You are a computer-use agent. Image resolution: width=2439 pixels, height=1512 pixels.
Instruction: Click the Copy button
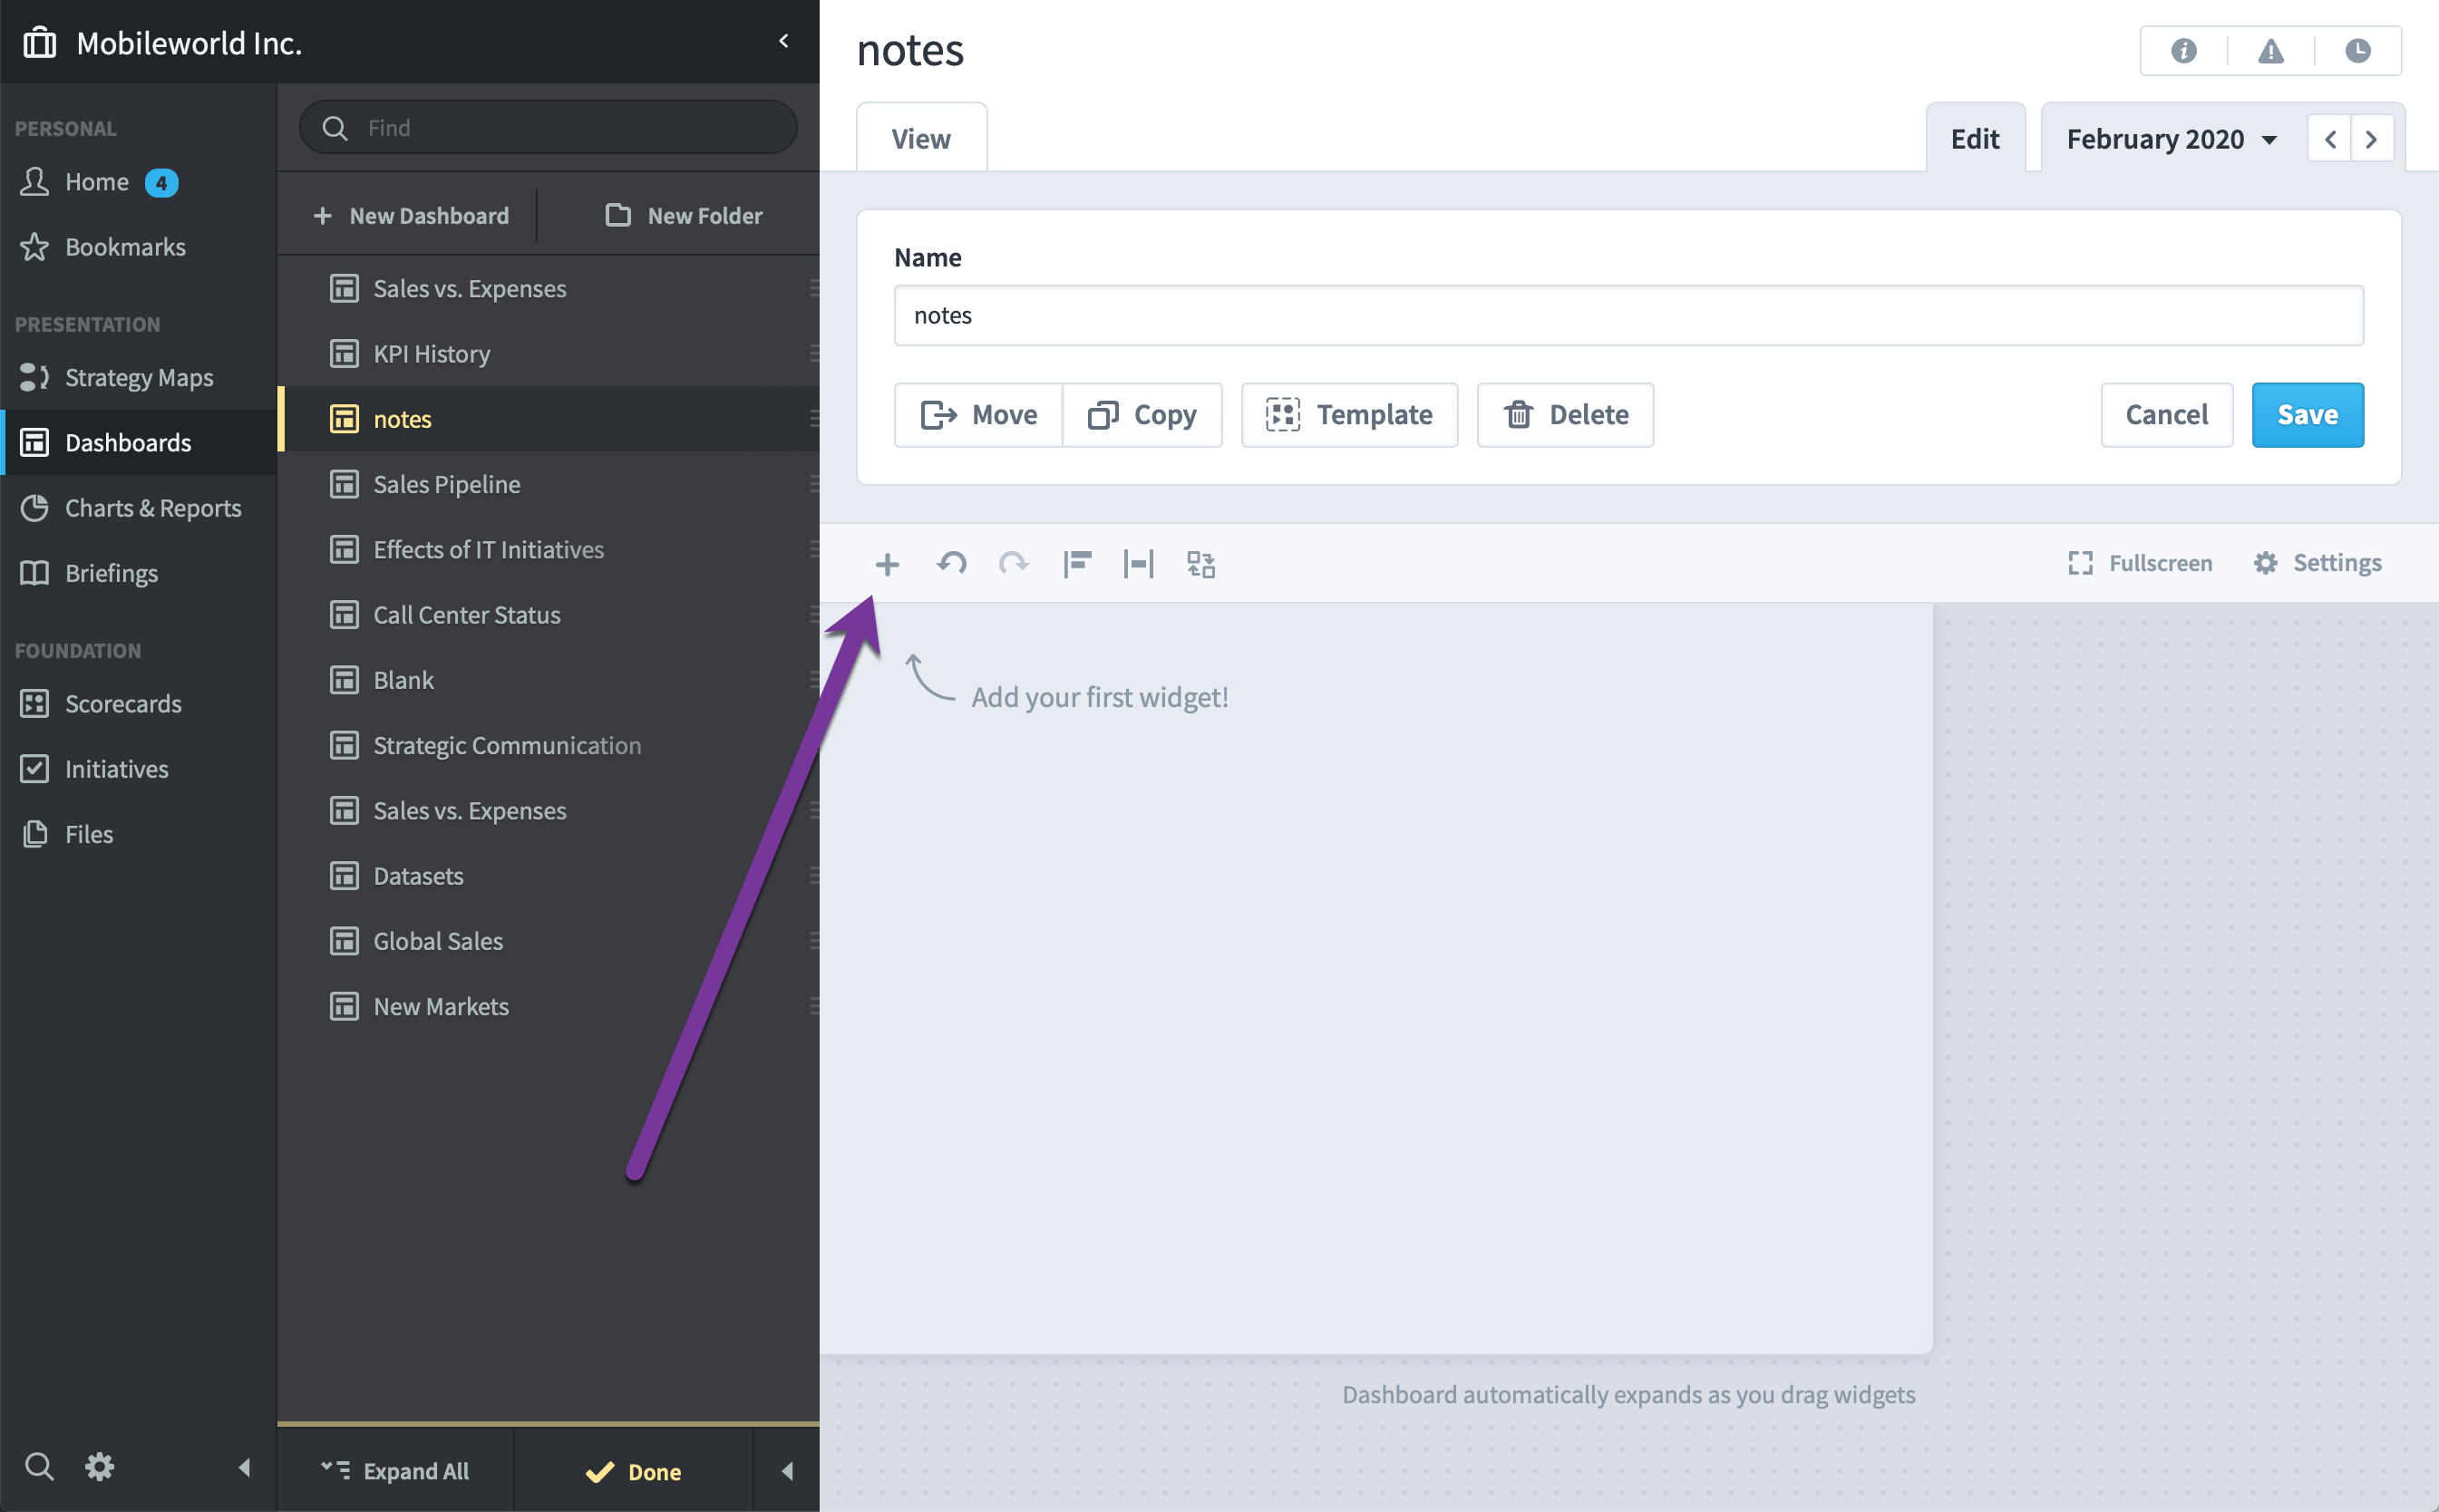point(1142,414)
